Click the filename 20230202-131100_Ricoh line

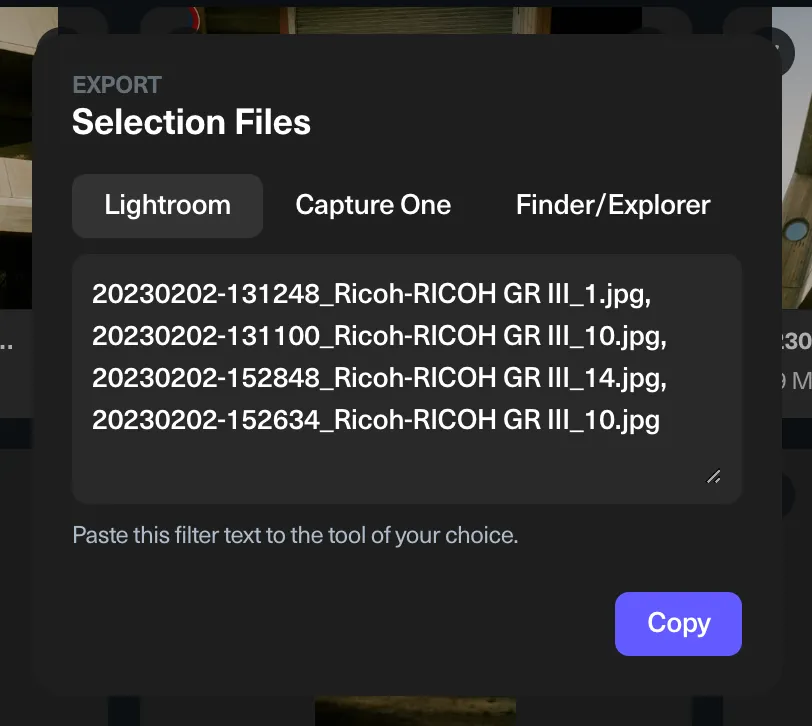click(381, 336)
